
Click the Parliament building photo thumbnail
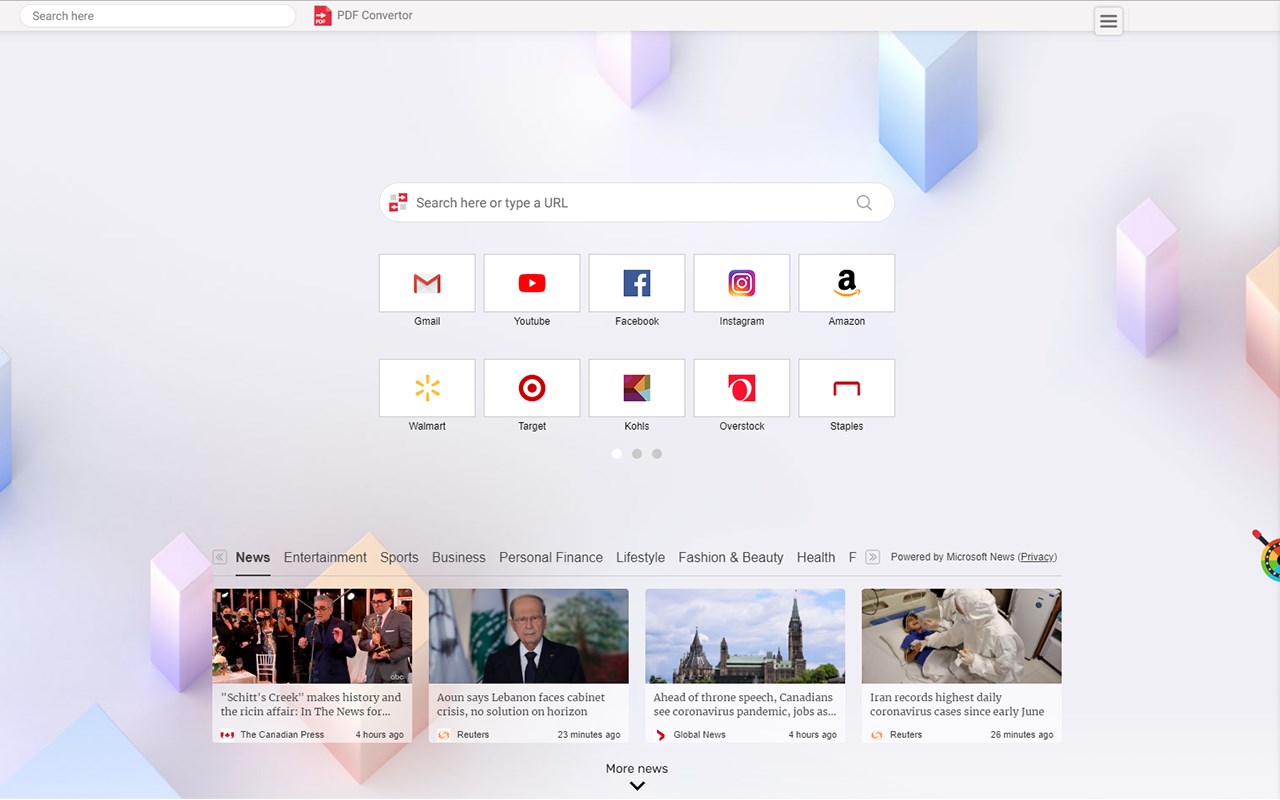pyautogui.click(x=745, y=636)
